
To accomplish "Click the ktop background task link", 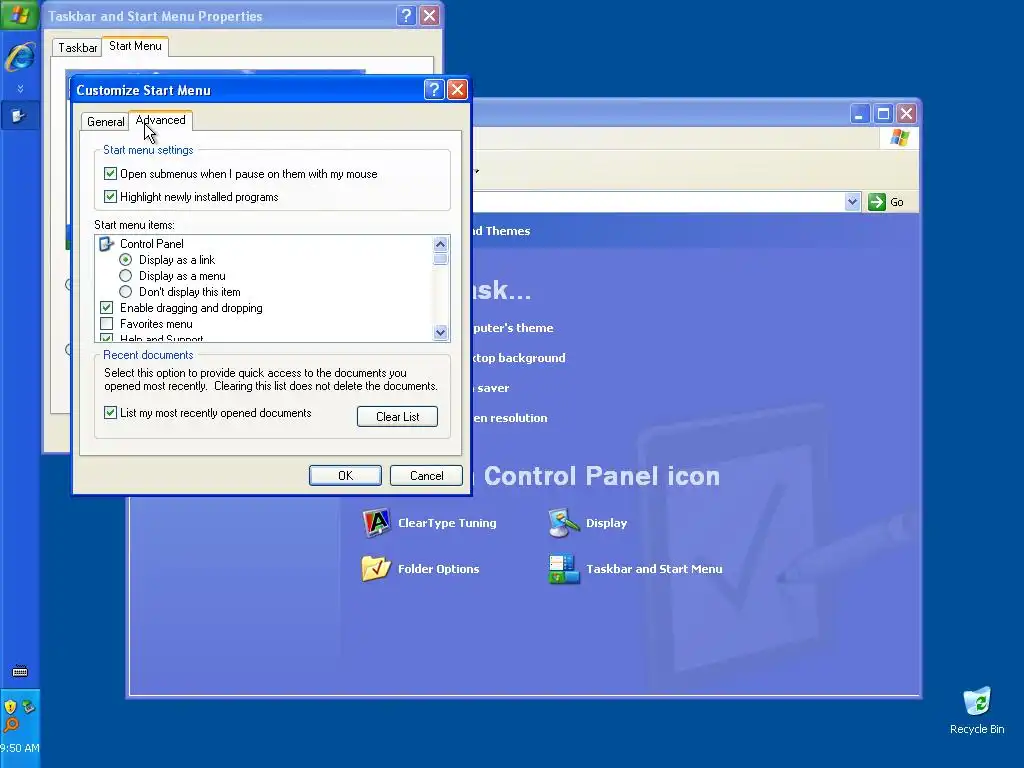I will (519, 358).
